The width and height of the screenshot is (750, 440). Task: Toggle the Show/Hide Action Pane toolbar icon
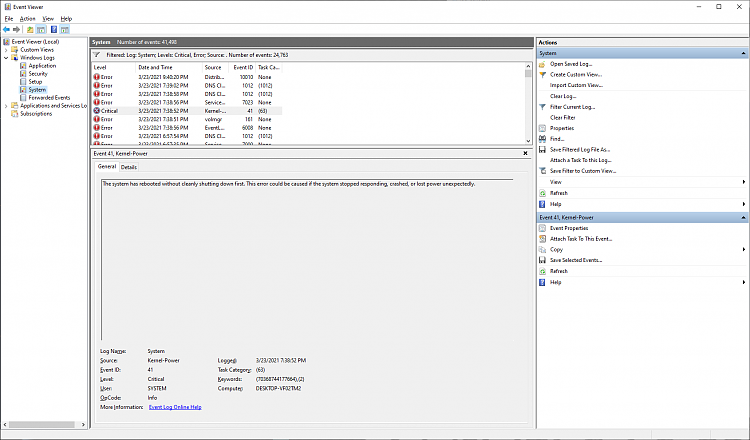click(65, 30)
